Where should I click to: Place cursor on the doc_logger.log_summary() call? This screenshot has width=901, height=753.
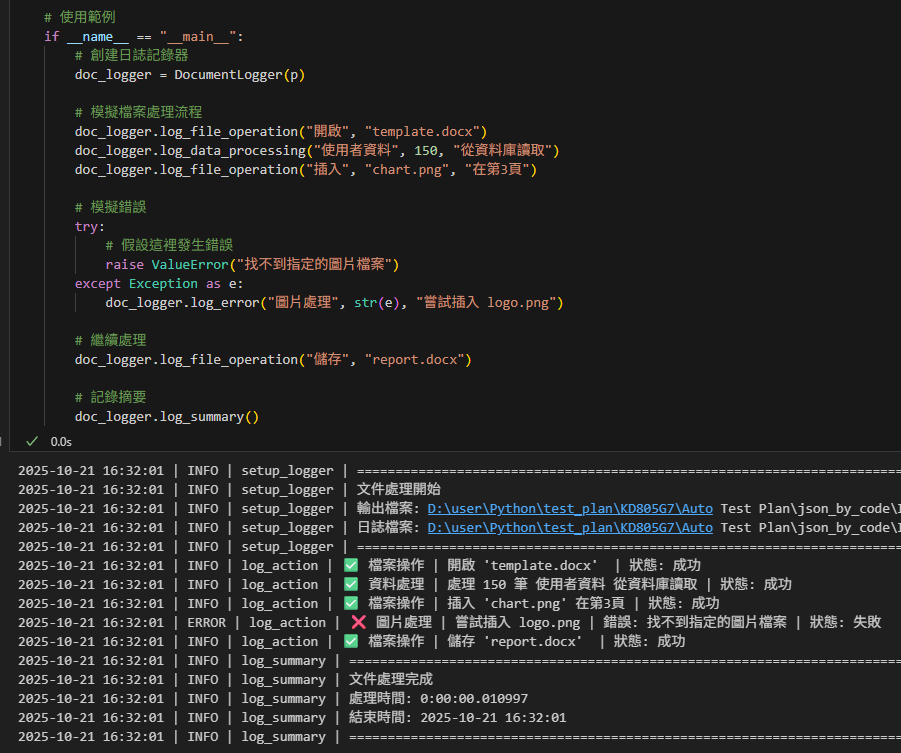166,416
